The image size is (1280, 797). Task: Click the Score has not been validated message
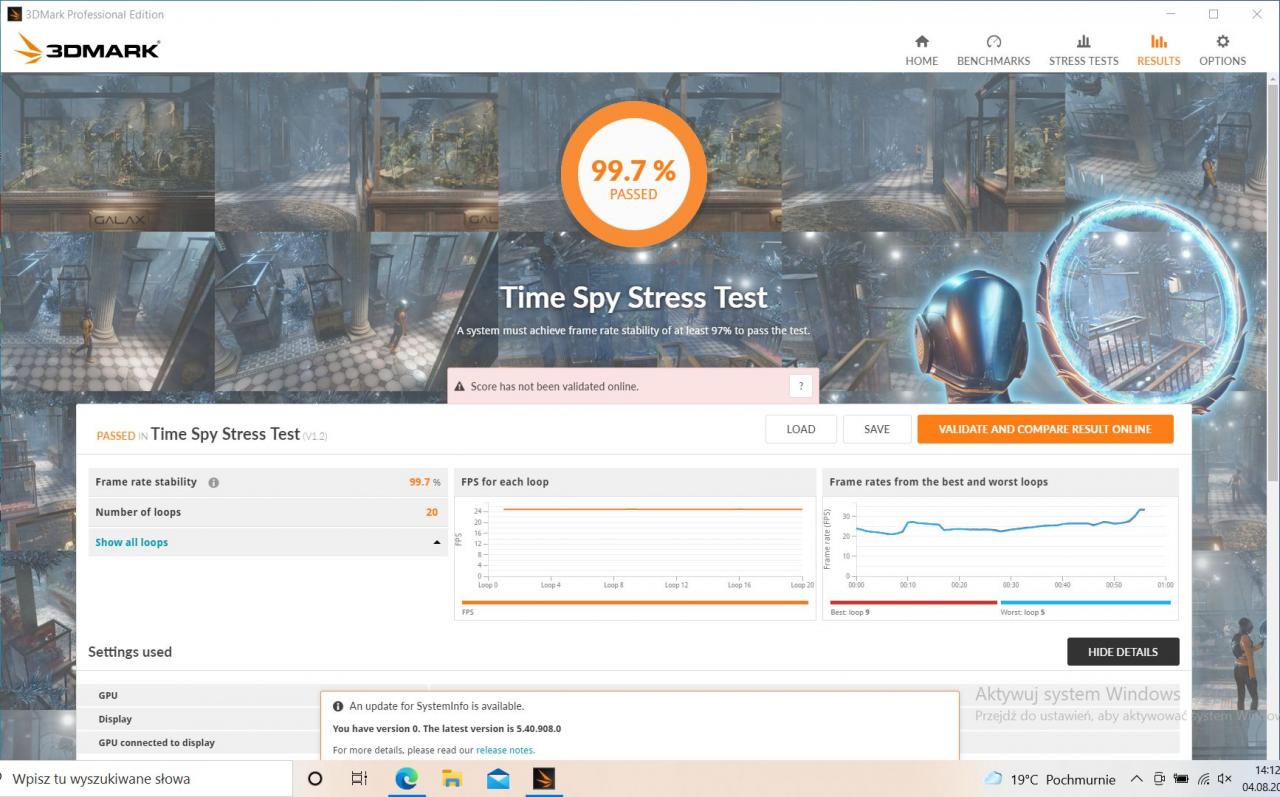click(554, 387)
